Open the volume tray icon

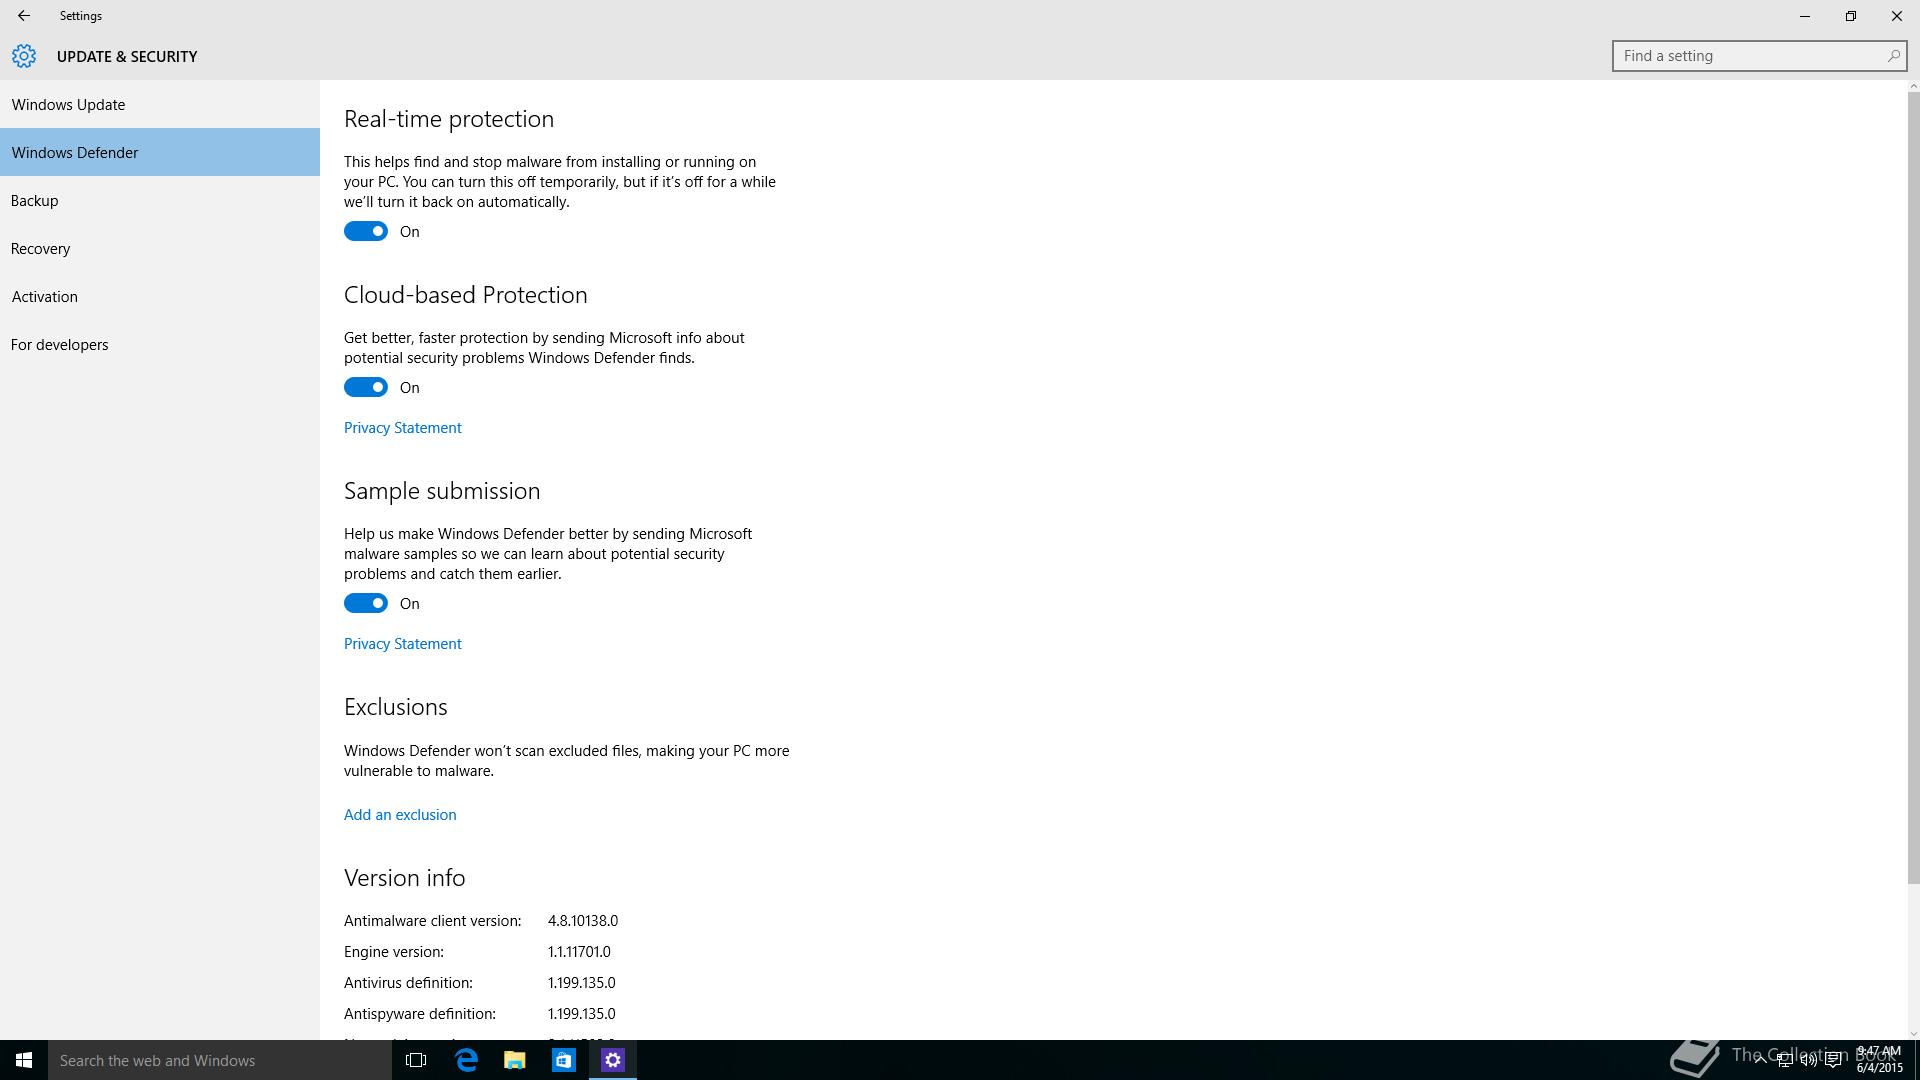point(1809,1060)
